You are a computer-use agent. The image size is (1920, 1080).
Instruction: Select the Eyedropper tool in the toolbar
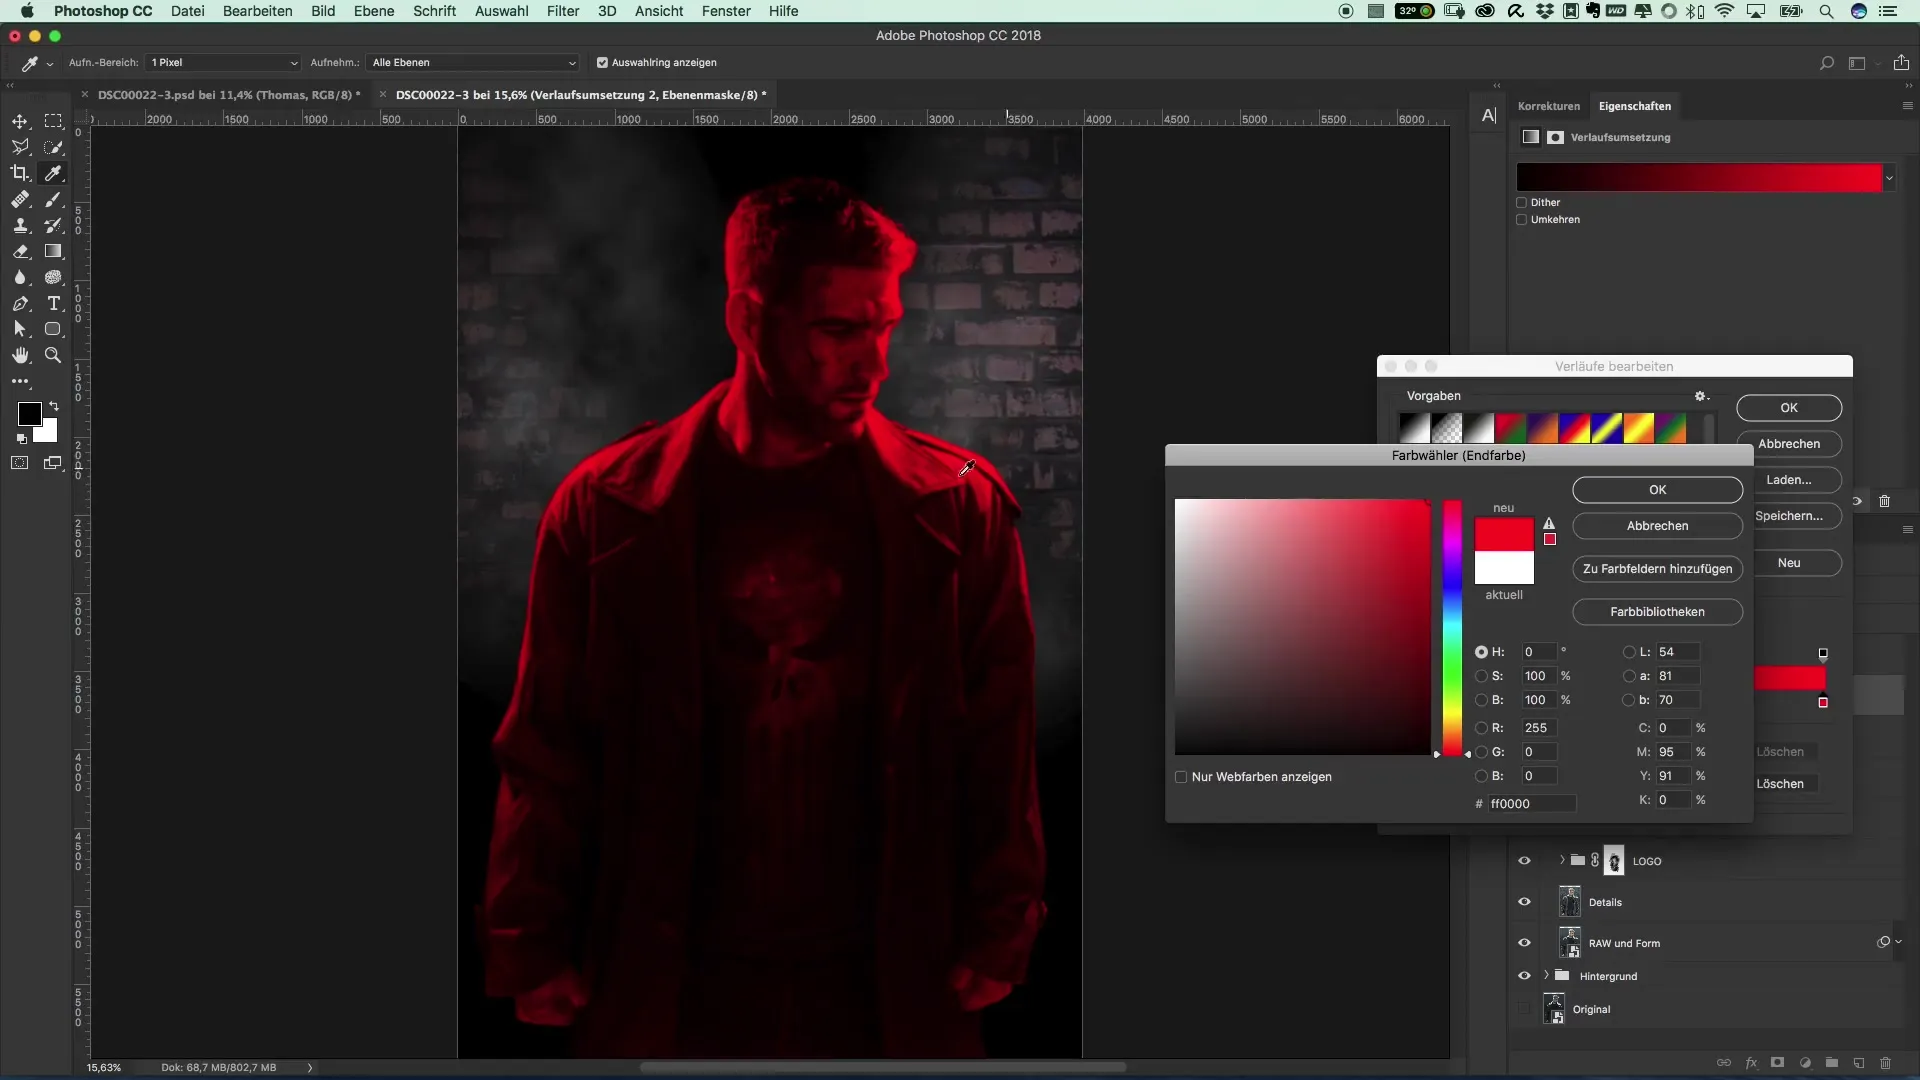coord(53,173)
